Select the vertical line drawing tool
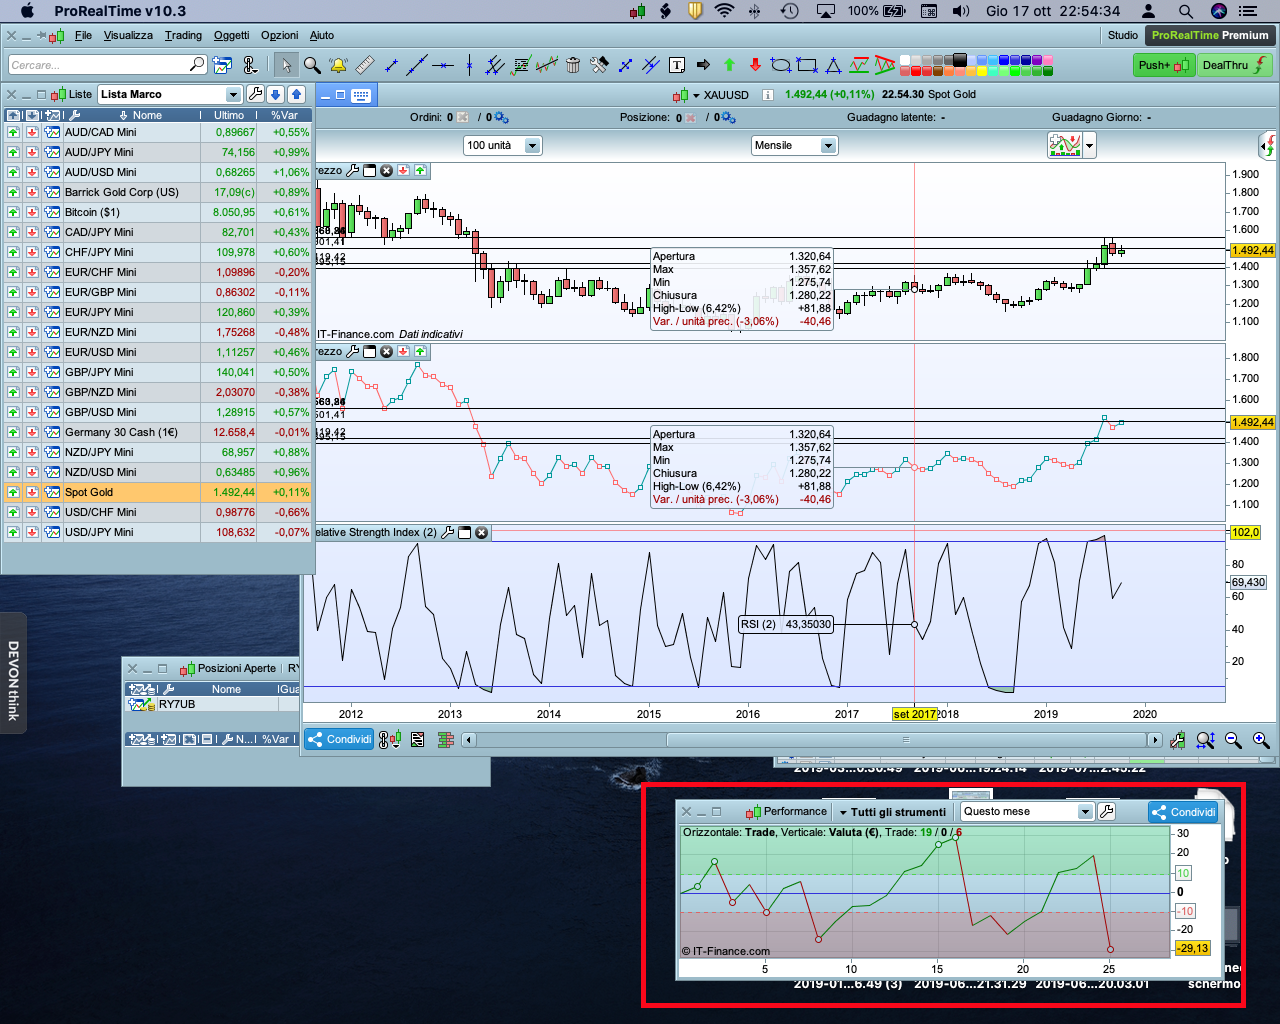Screen dimensions: 1280x1024 point(469,65)
